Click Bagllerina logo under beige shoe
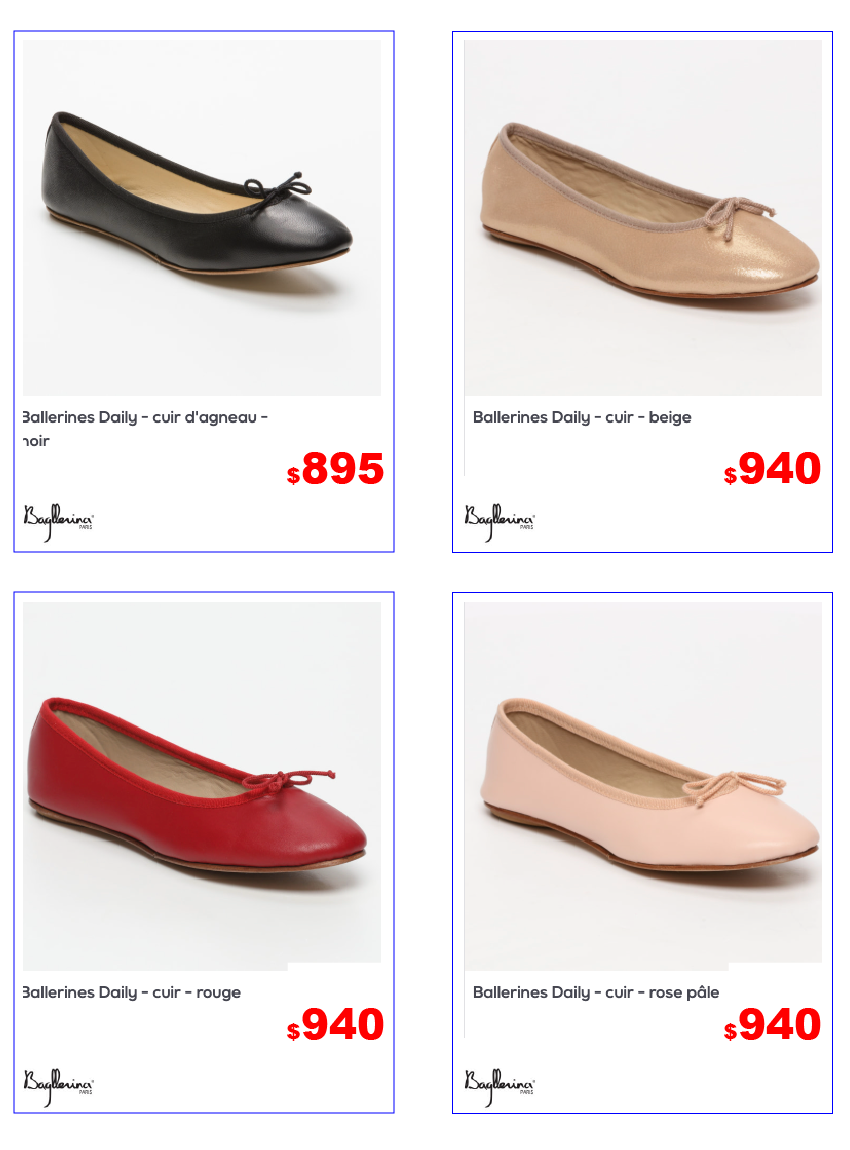Image resolution: width=850 pixels, height=1150 pixels. click(499, 521)
